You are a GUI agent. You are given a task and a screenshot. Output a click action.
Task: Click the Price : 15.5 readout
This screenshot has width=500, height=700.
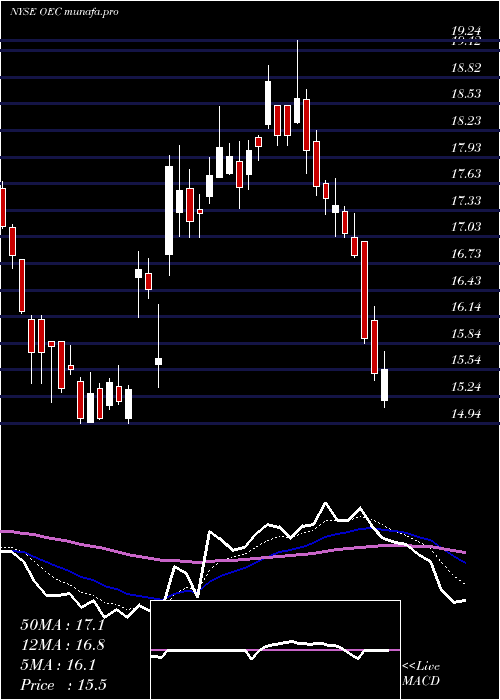pyautogui.click(x=63, y=685)
